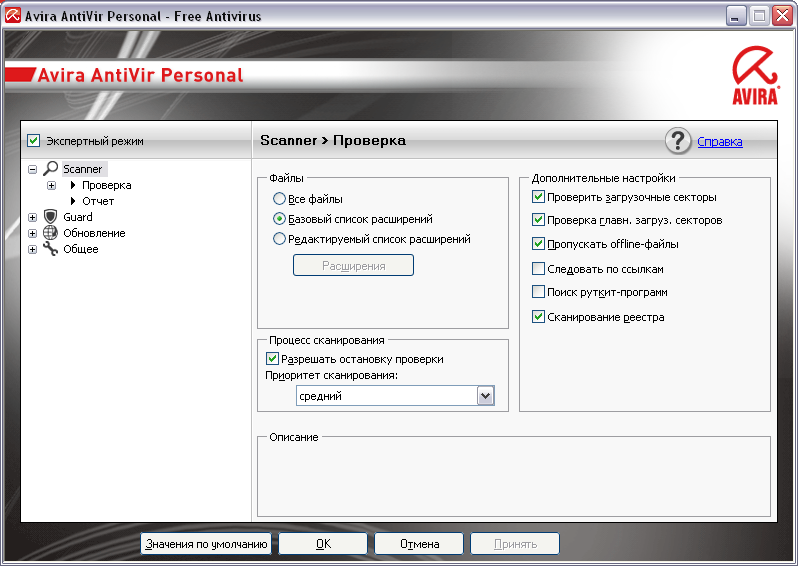Select Guard tree item

point(78,217)
